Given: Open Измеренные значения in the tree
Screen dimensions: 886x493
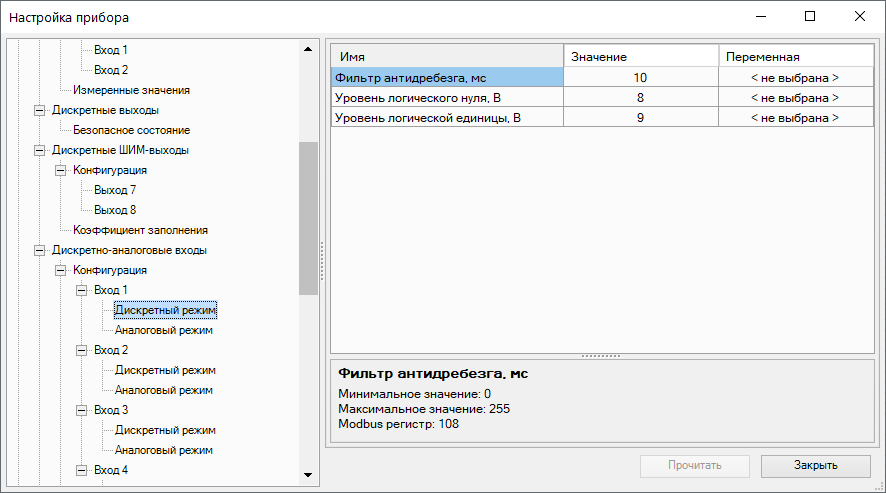Looking at the screenshot, I should pyautogui.click(x=131, y=90).
